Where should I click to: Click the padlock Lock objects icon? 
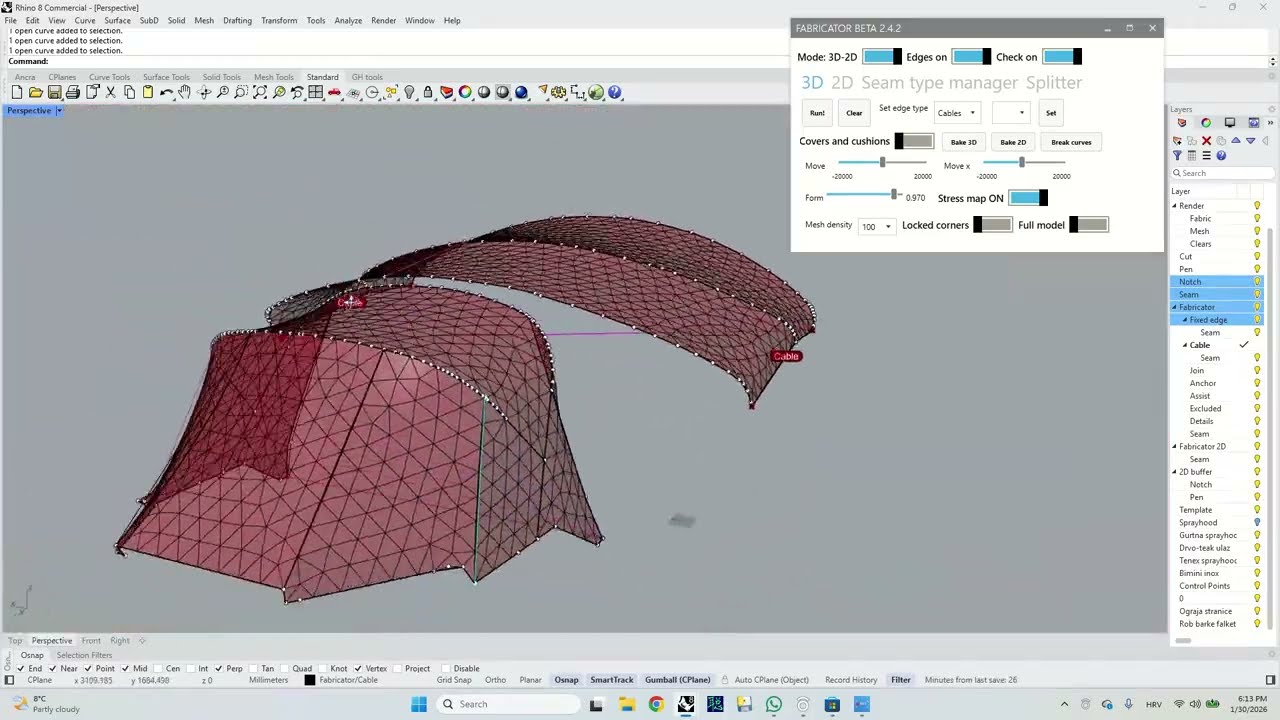[428, 92]
